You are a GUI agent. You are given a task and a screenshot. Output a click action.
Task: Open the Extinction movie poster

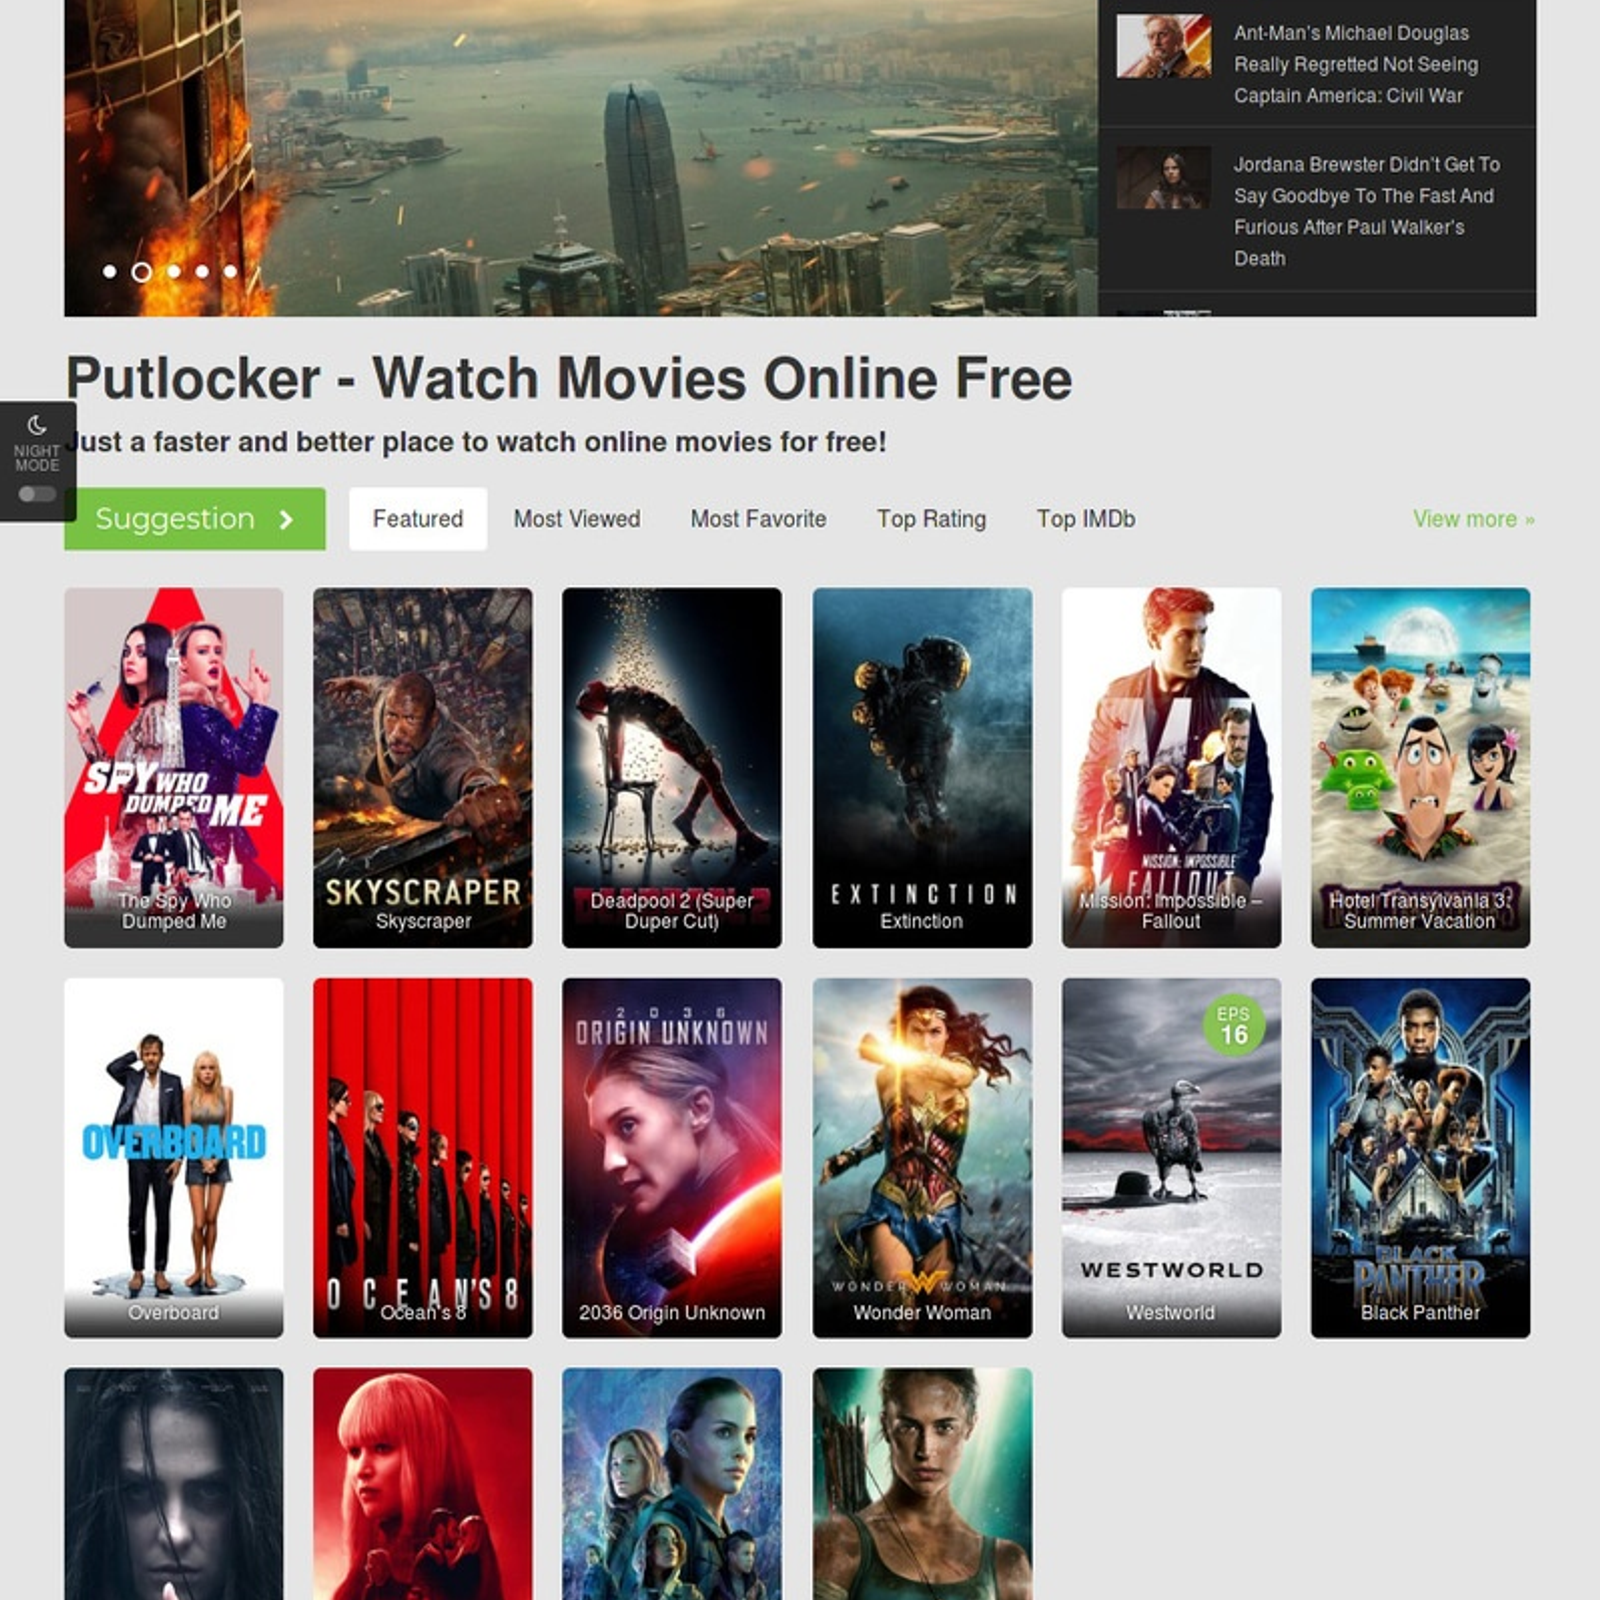click(x=922, y=767)
